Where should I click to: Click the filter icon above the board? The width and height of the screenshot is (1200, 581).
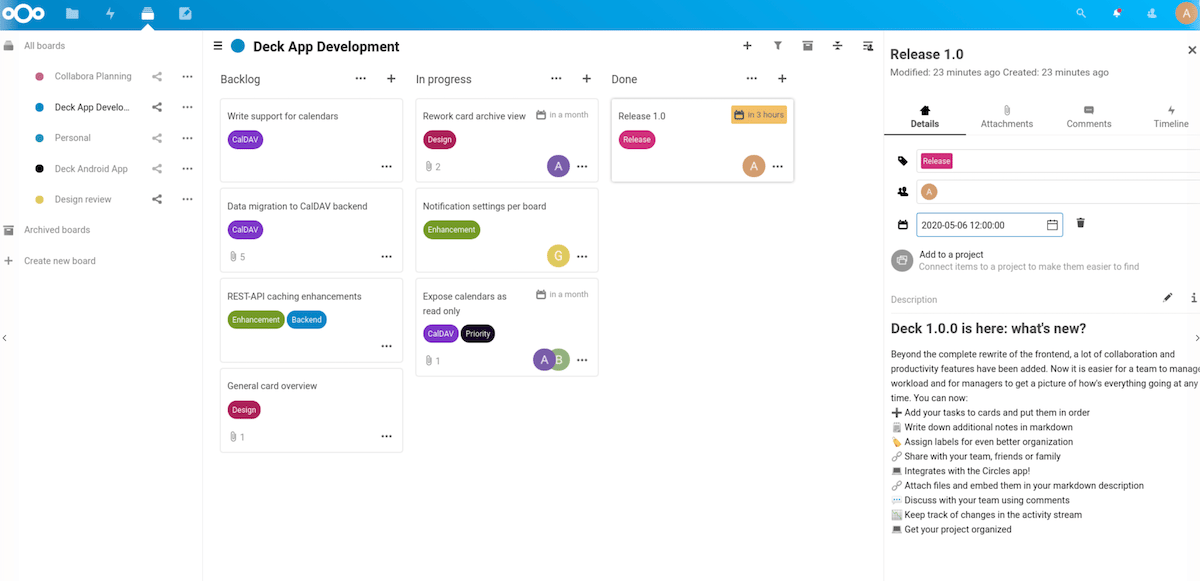[x=778, y=45]
